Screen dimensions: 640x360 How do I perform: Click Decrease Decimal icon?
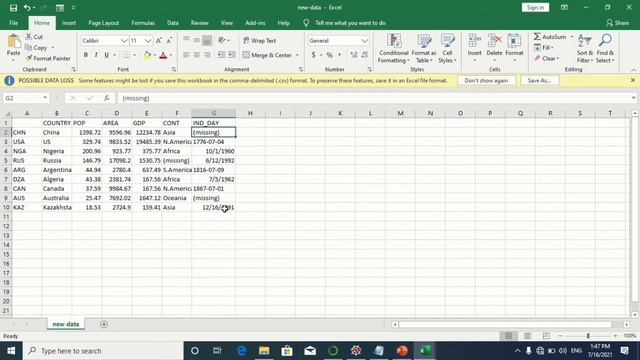coord(364,55)
